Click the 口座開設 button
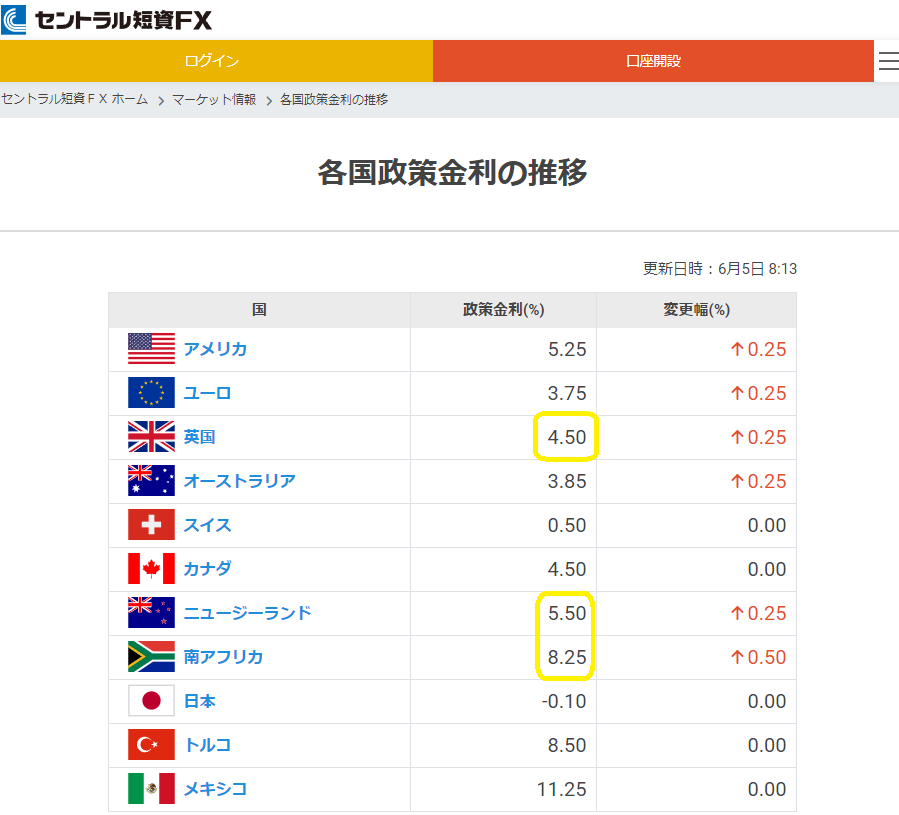899x815 pixels. click(x=653, y=61)
